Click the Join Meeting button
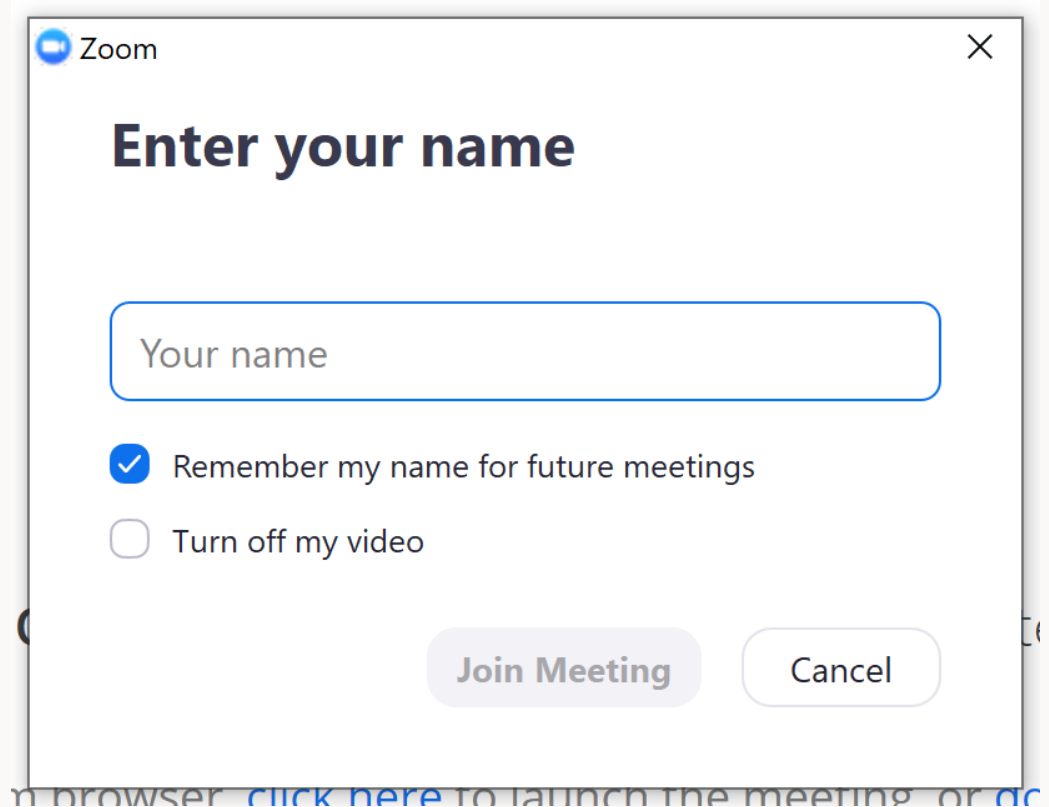 click(x=563, y=668)
